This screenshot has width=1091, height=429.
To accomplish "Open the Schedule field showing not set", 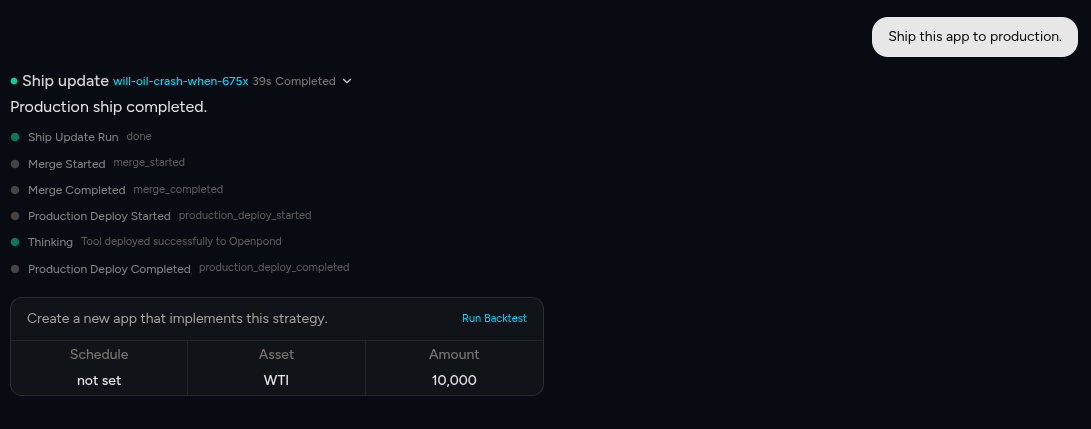I will (x=99, y=380).
